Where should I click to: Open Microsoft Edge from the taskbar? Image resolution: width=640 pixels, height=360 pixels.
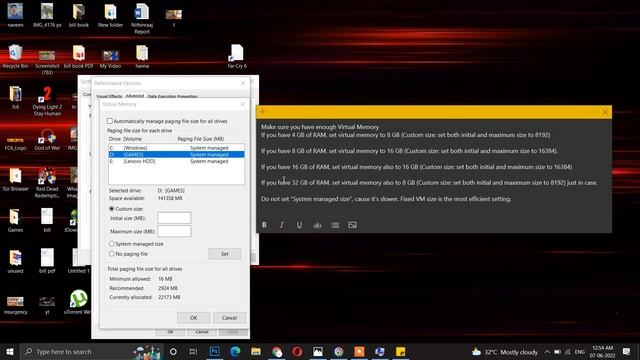click(235, 351)
